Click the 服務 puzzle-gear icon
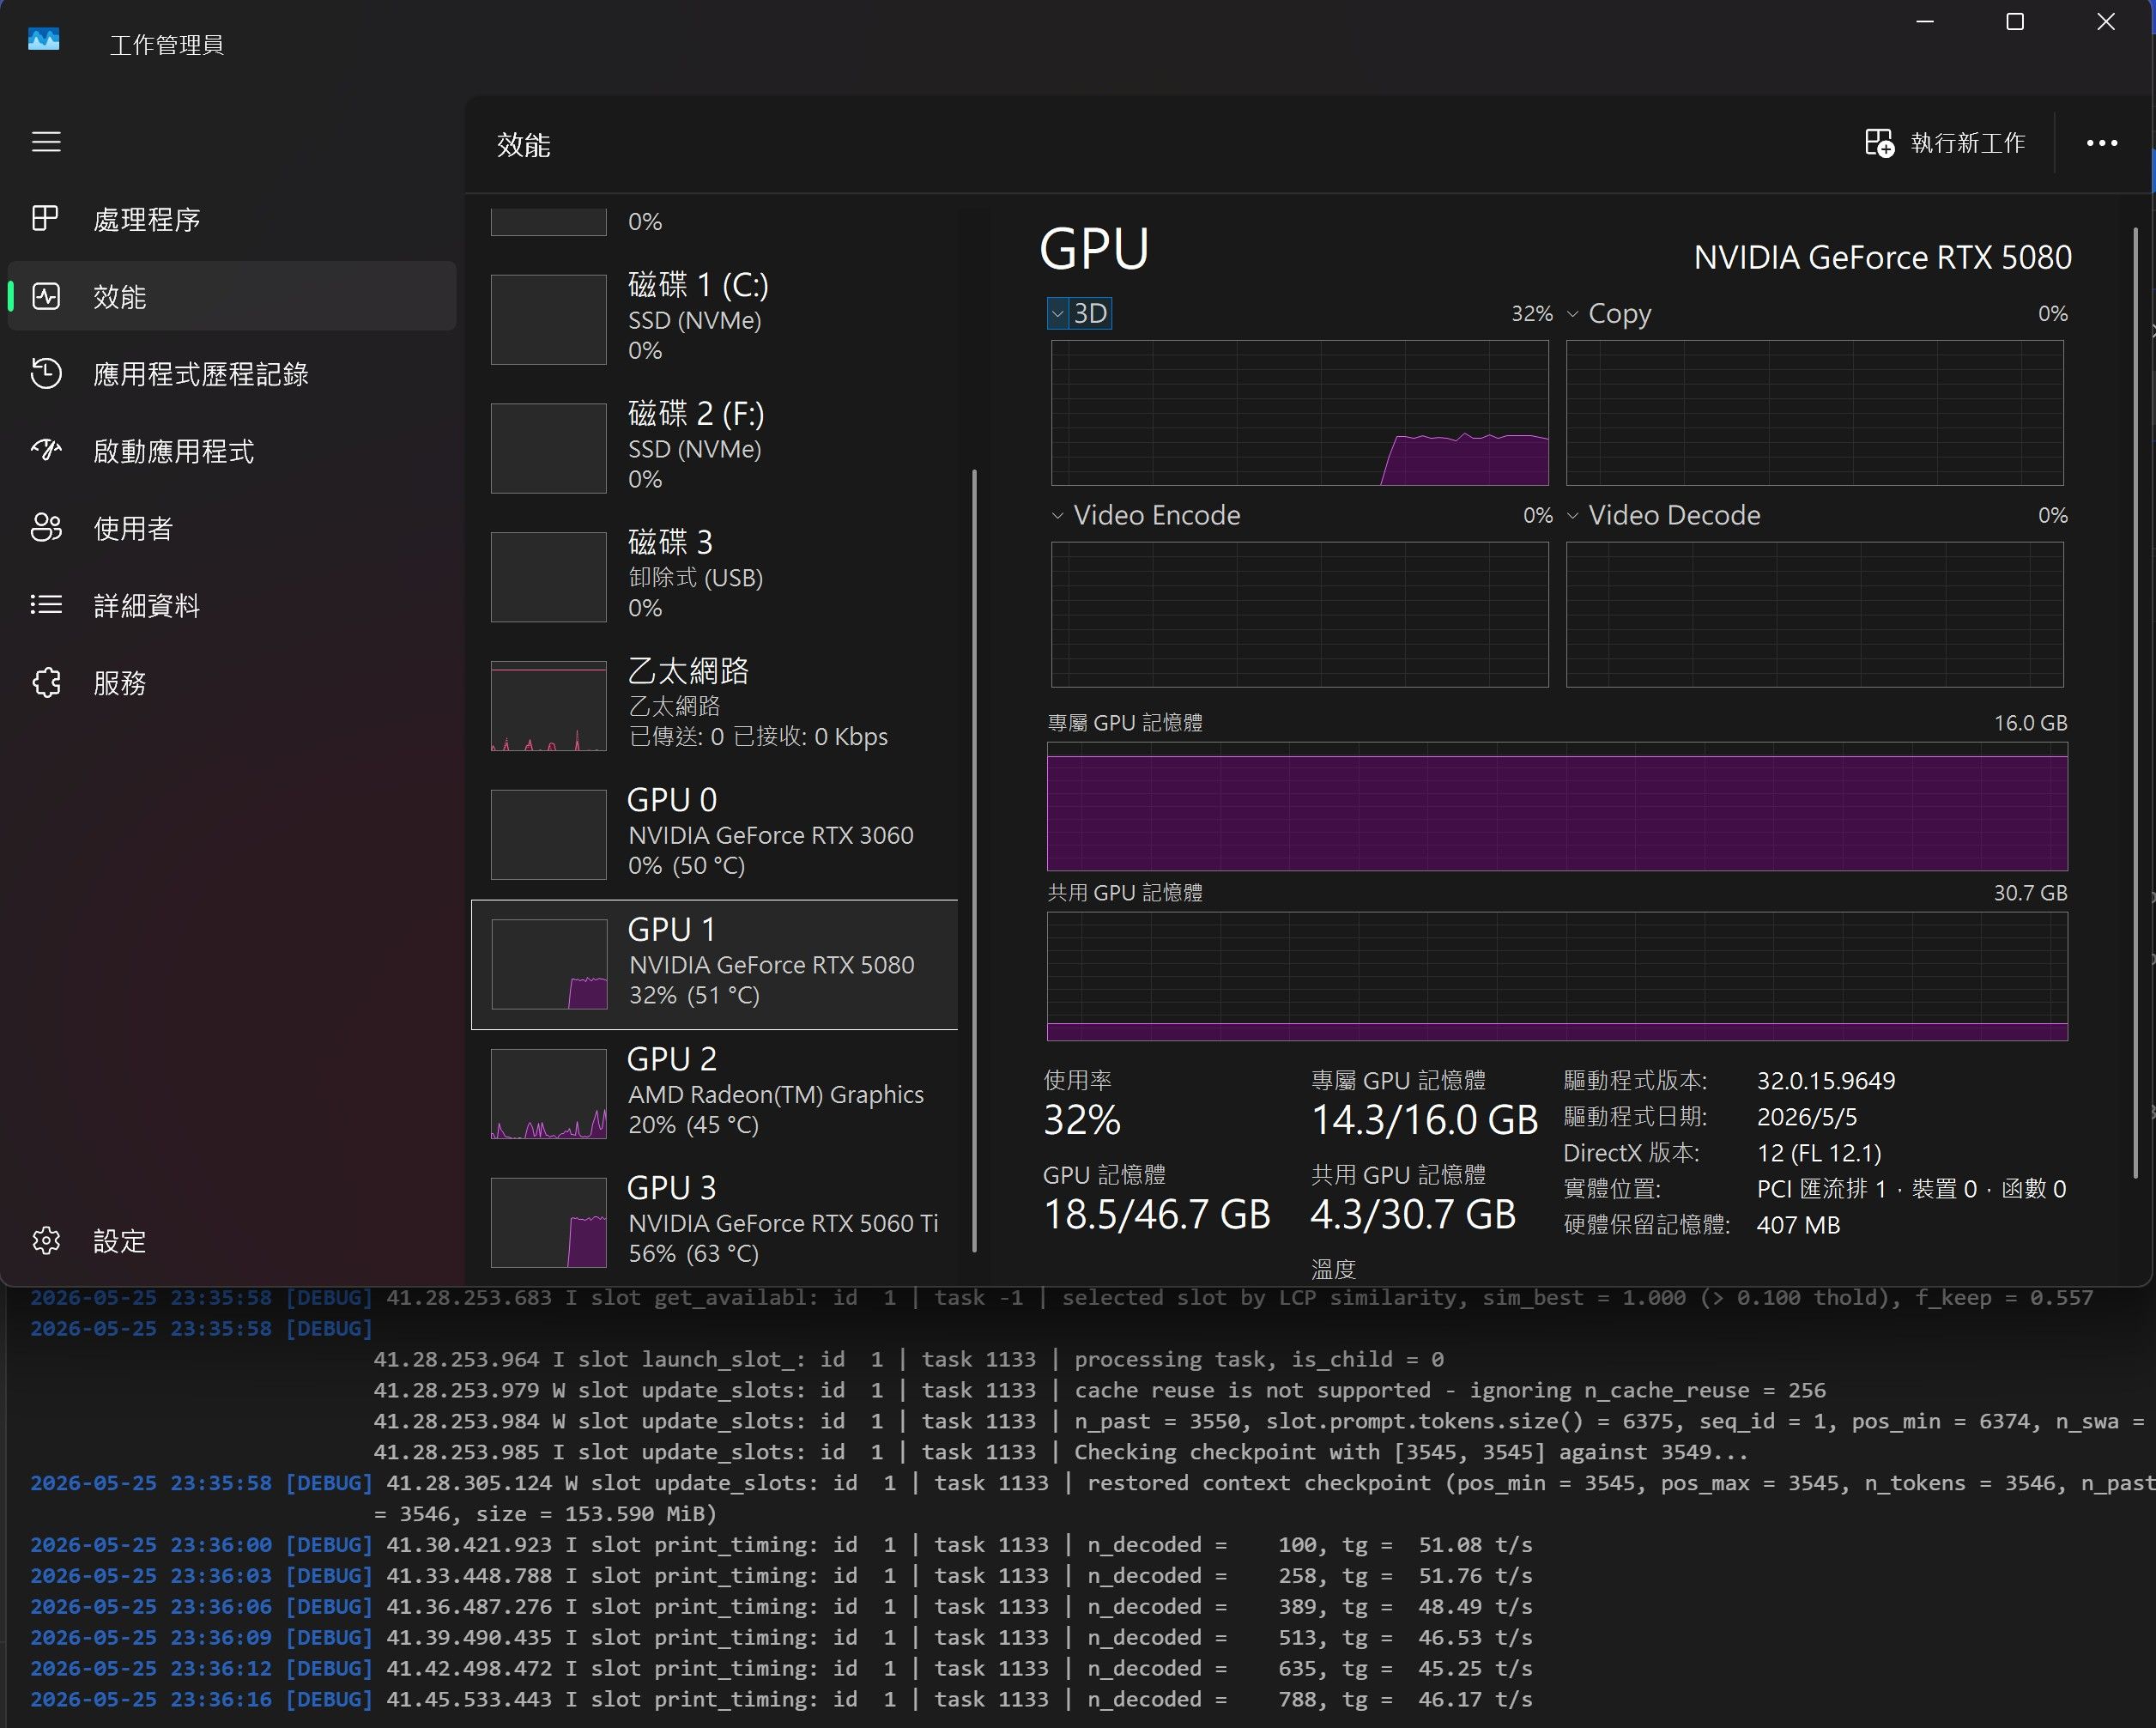Image resolution: width=2156 pixels, height=1728 pixels. click(x=46, y=682)
